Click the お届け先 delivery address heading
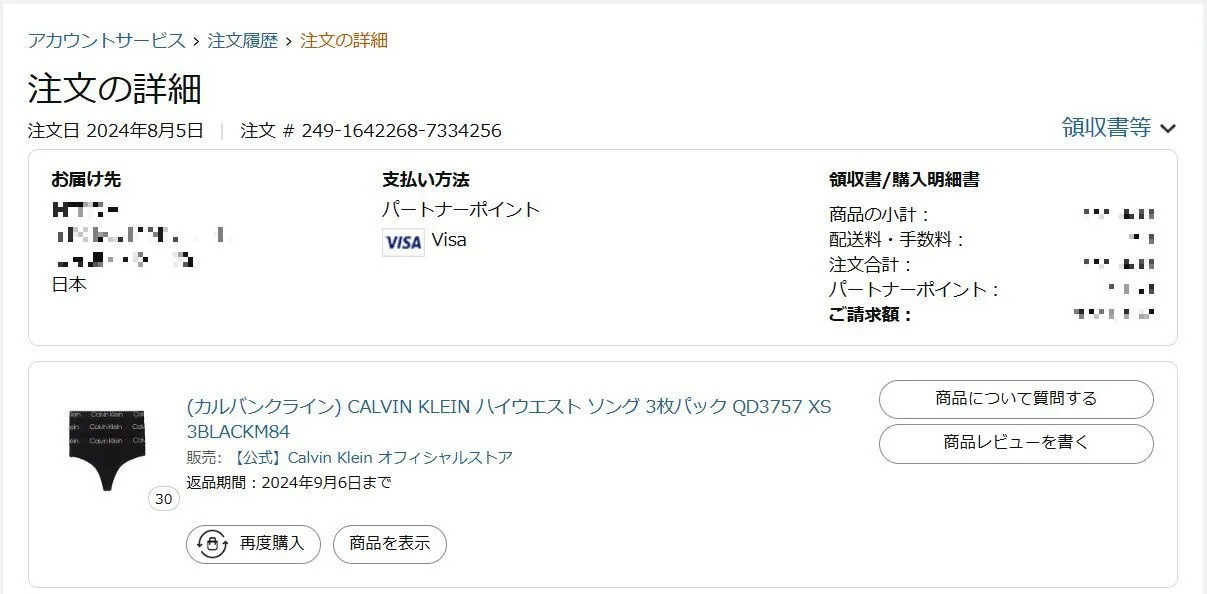The image size is (1207, 594). coord(86,180)
